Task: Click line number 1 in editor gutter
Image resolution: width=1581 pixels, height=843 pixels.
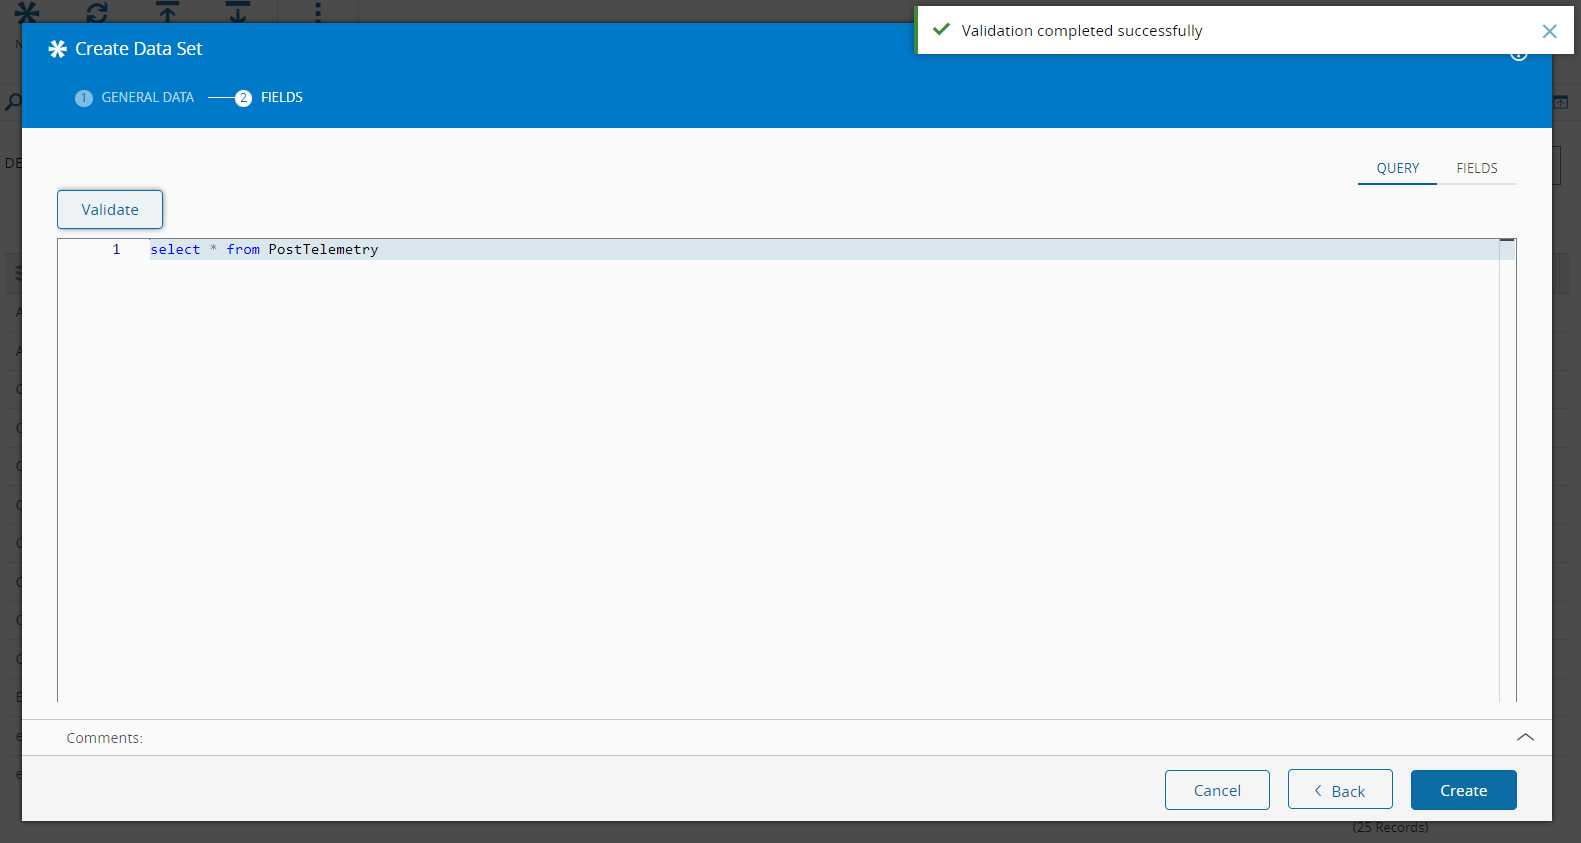Action: [116, 249]
